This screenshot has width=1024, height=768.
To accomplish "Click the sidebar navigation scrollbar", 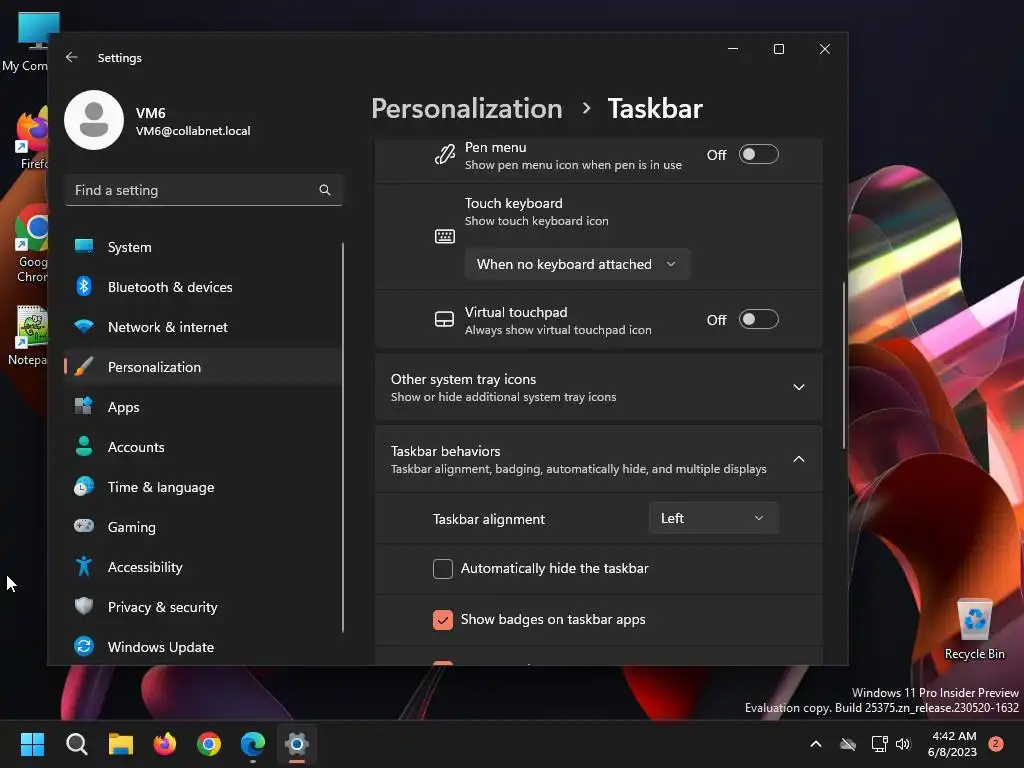I will (343, 438).
